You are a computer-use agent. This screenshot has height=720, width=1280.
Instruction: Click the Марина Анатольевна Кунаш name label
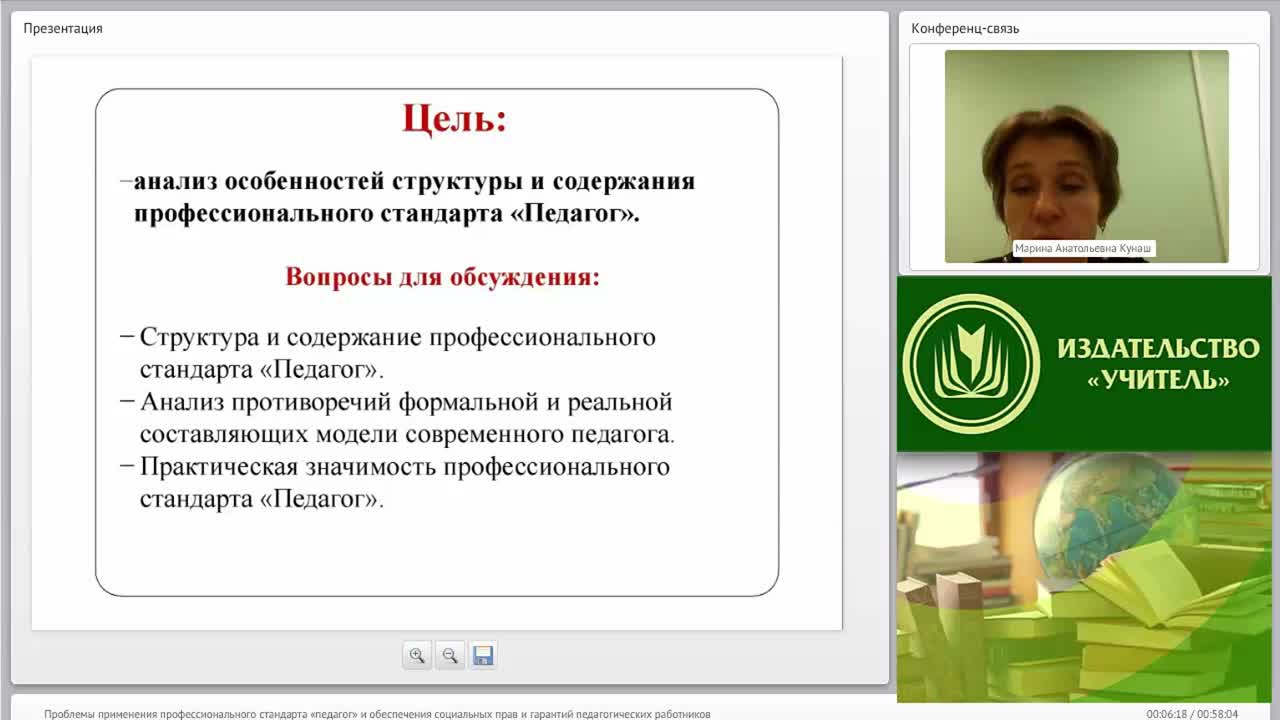pyautogui.click(x=1084, y=248)
